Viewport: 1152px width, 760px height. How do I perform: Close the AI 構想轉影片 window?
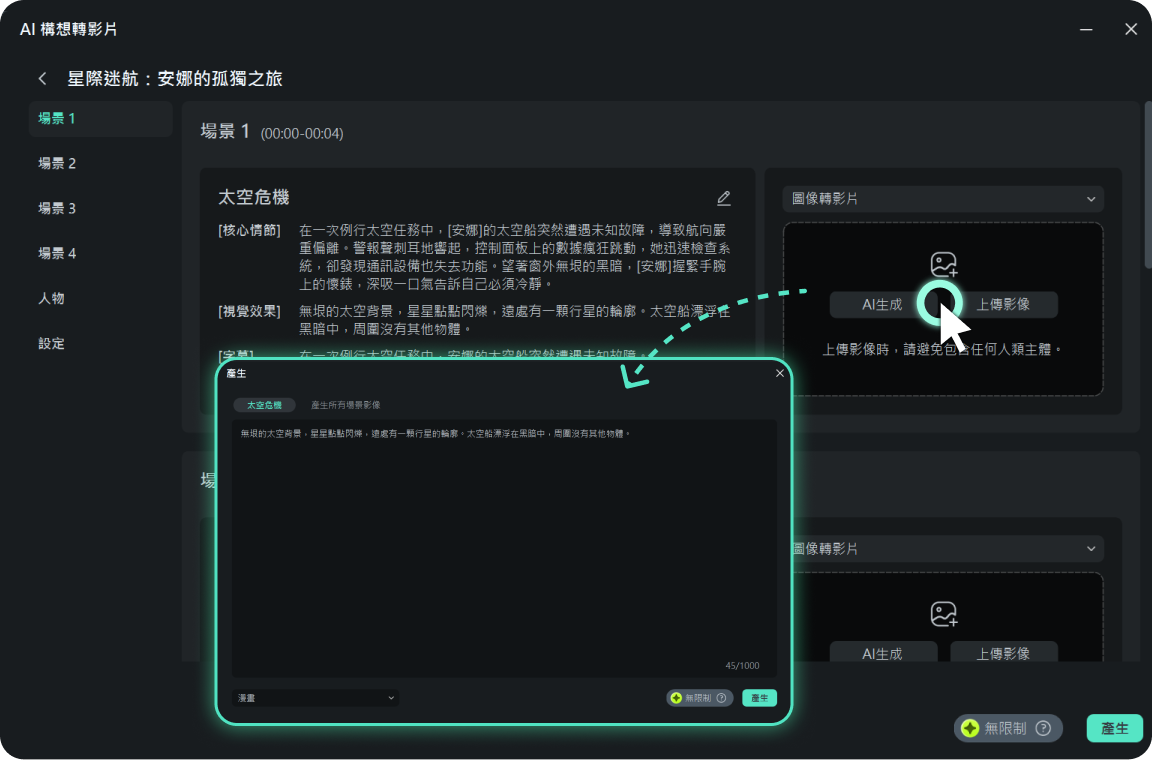1131,29
